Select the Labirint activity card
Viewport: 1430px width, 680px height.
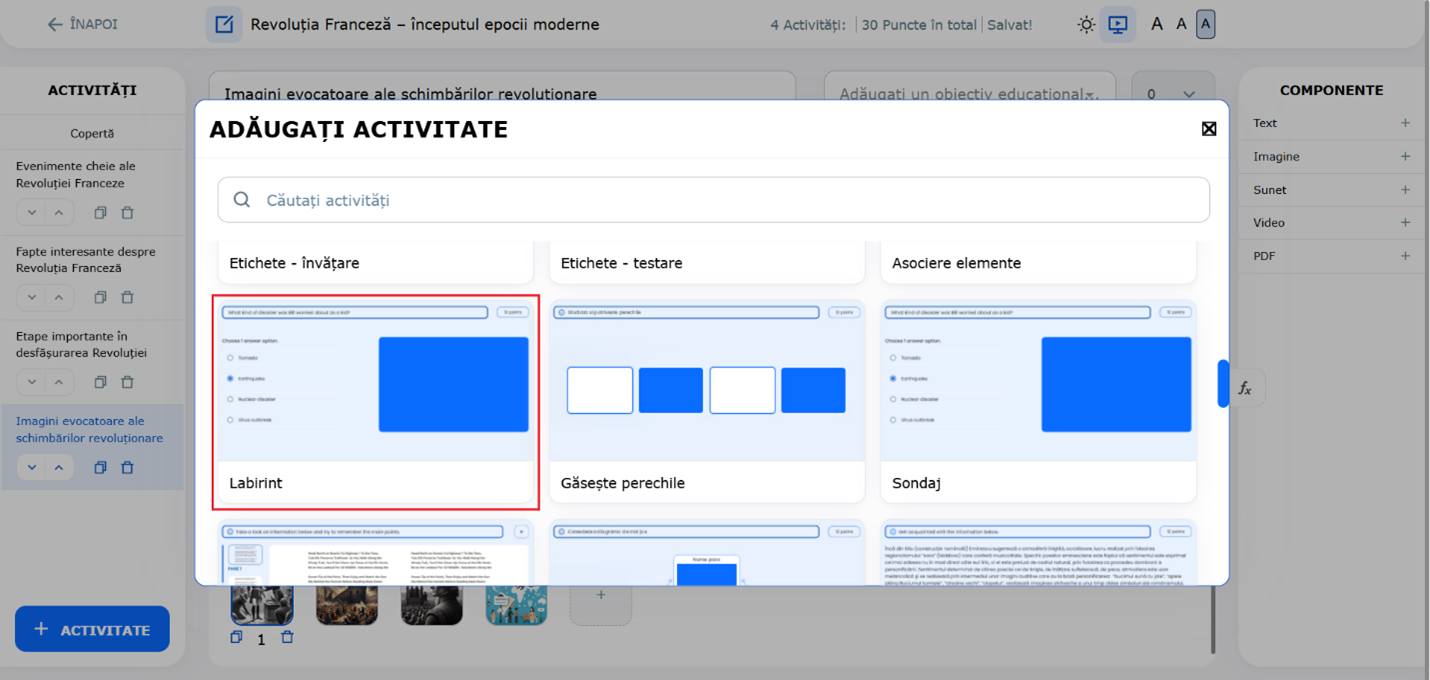point(375,402)
